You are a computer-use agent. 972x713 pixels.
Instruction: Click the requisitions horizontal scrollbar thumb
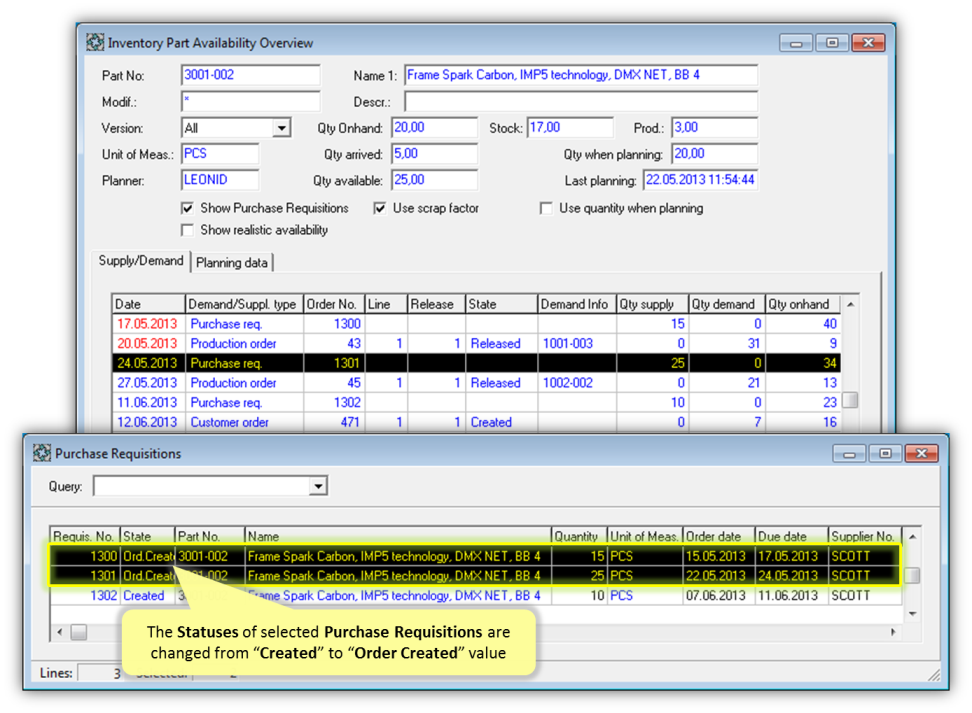point(79,632)
